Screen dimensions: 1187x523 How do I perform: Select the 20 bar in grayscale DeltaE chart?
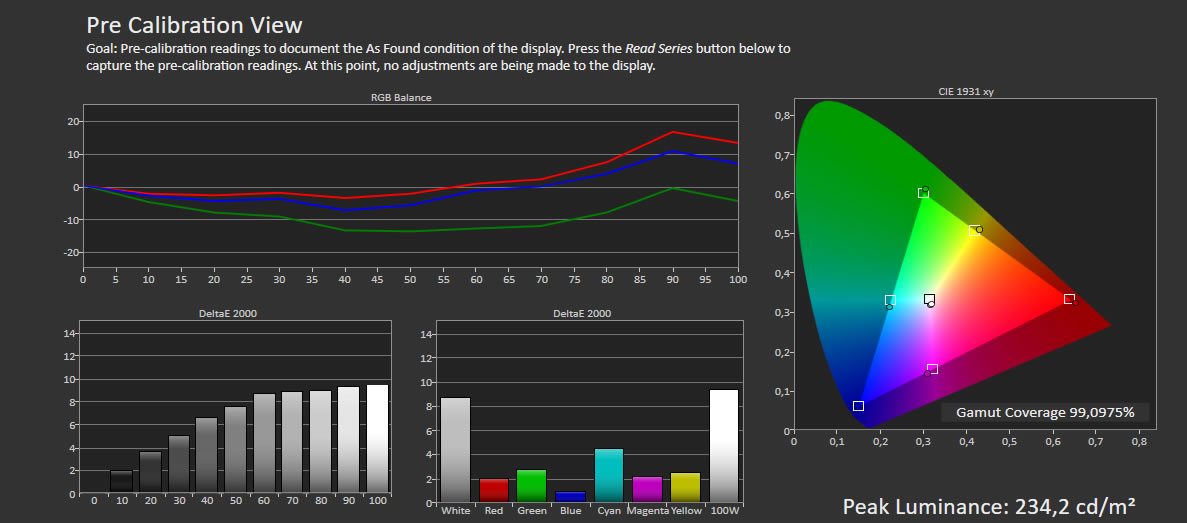click(x=150, y=472)
